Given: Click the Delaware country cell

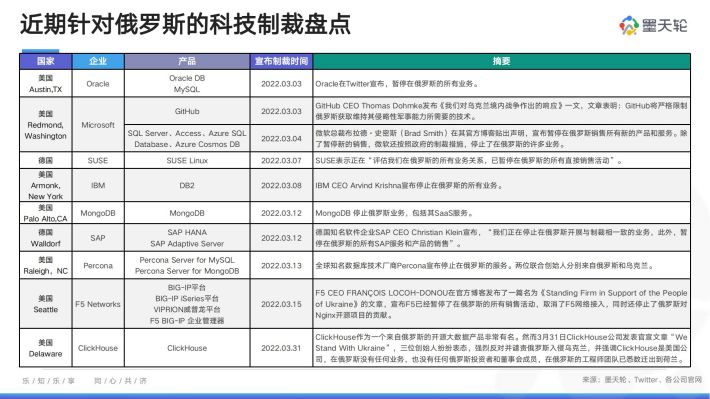Looking at the screenshot, I should point(46,348).
